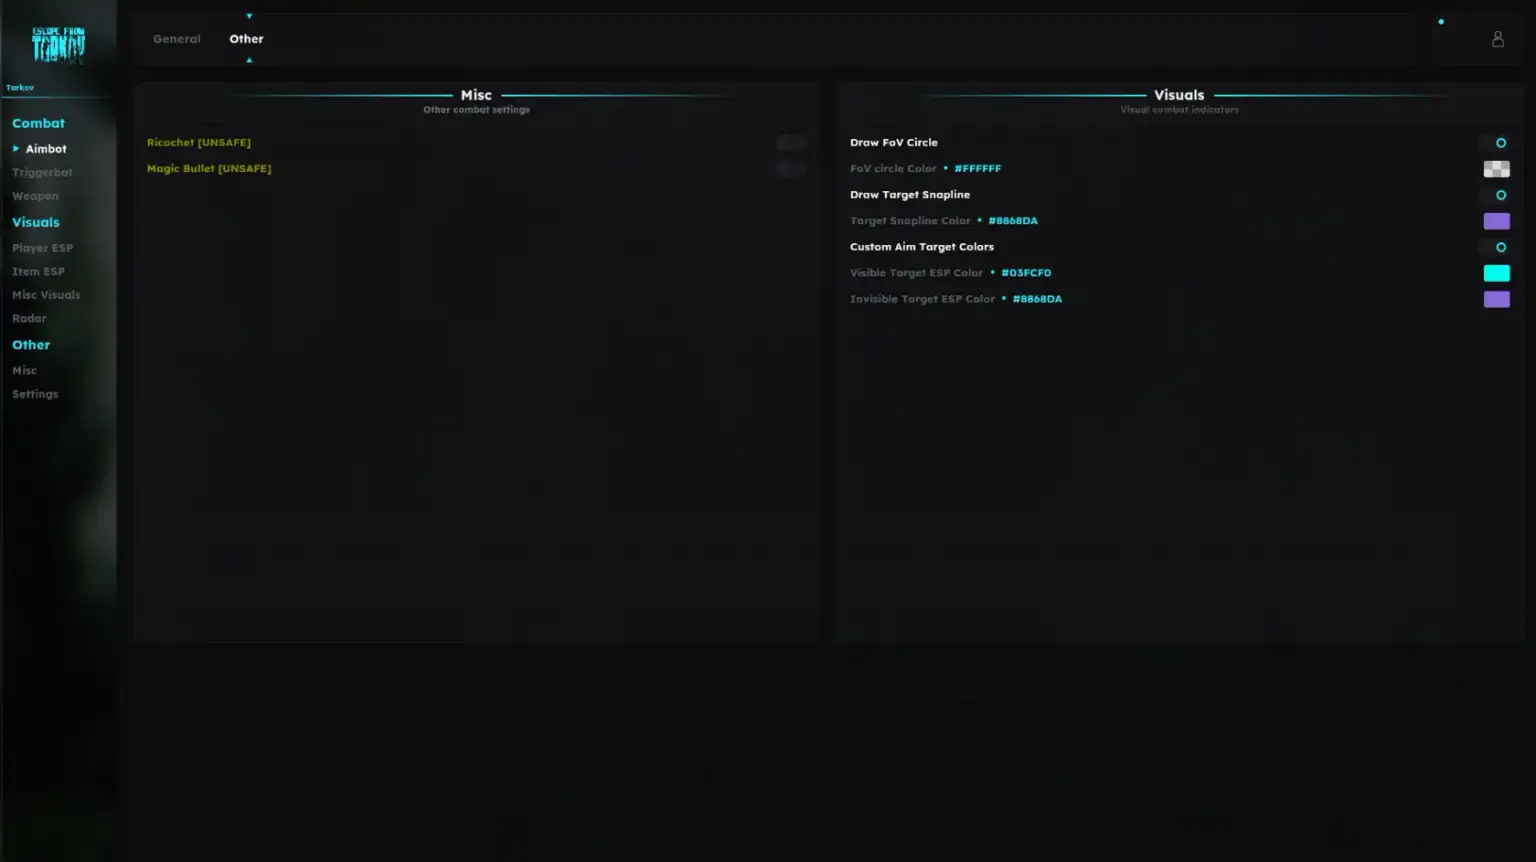The width and height of the screenshot is (1536, 862).
Task: Click the chevron above the Other tab
Action: (x=248, y=16)
